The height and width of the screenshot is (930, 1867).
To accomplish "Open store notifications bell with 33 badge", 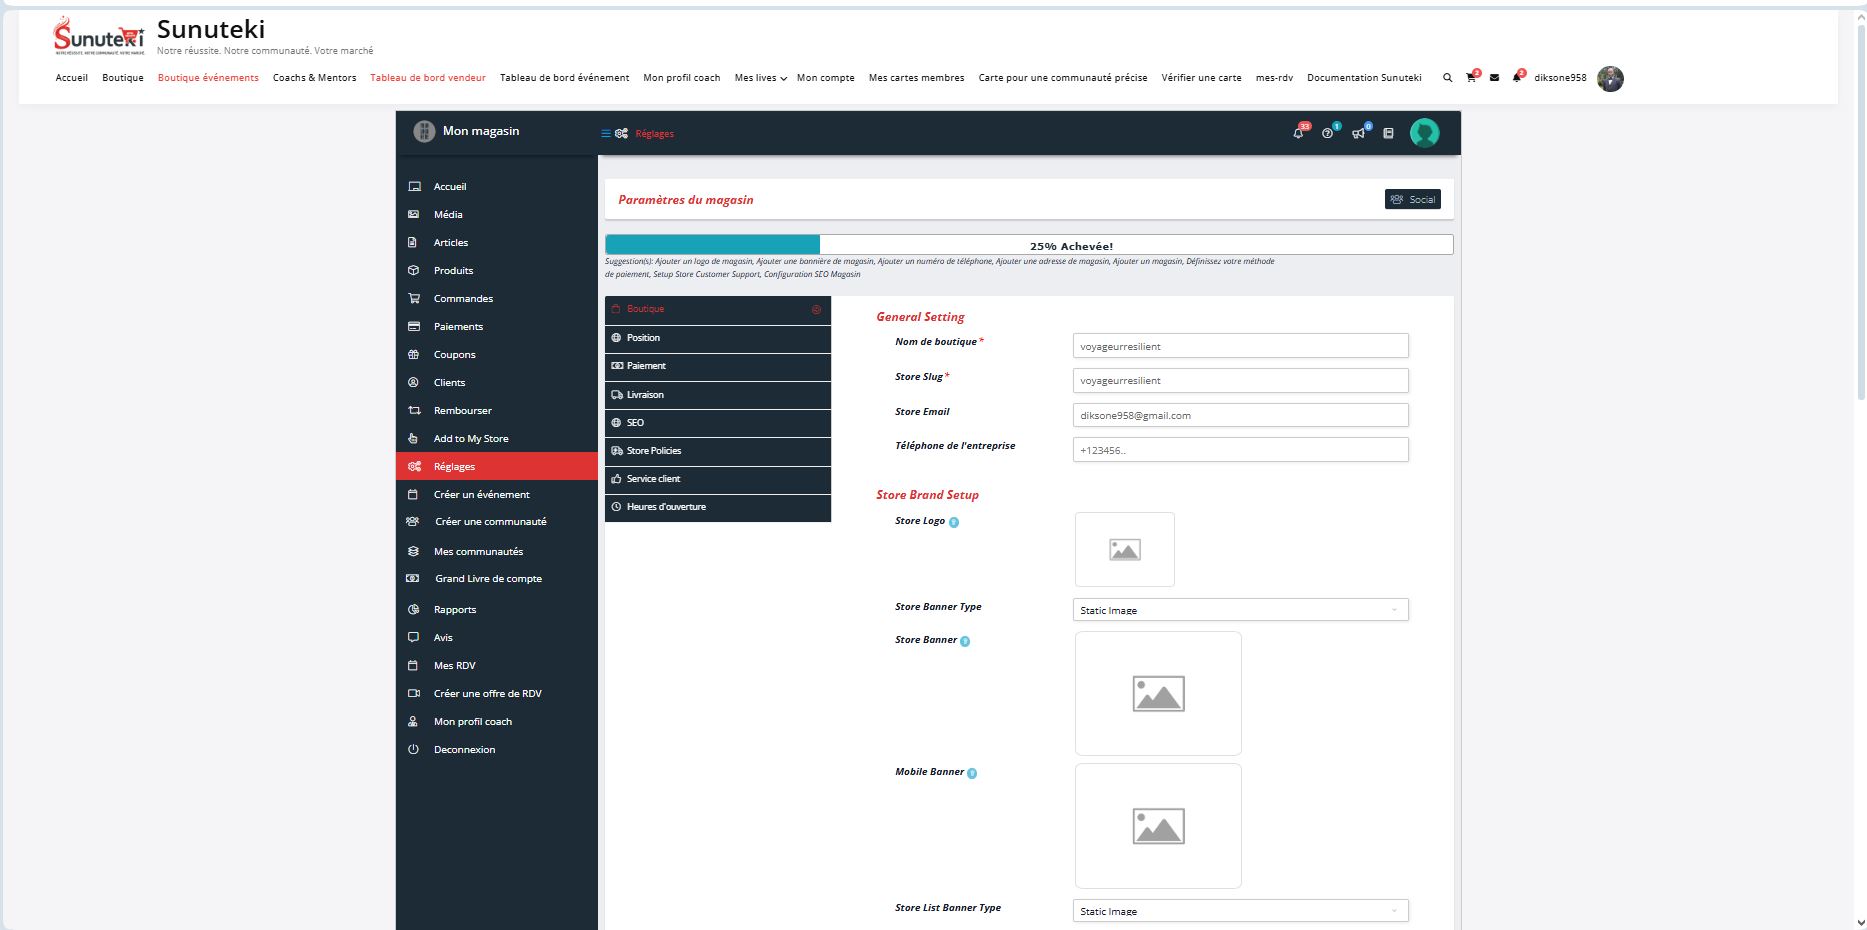I will click(1298, 133).
